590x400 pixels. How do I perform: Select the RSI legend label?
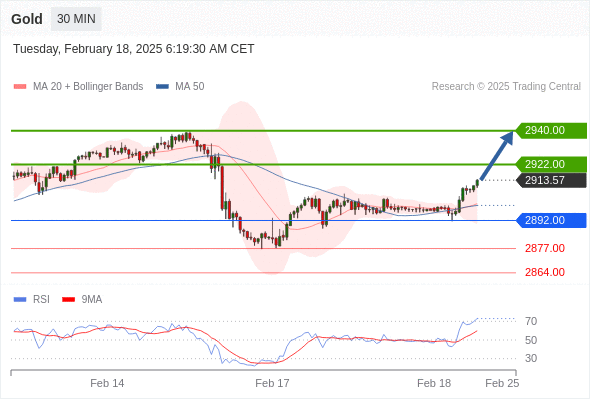point(41,300)
